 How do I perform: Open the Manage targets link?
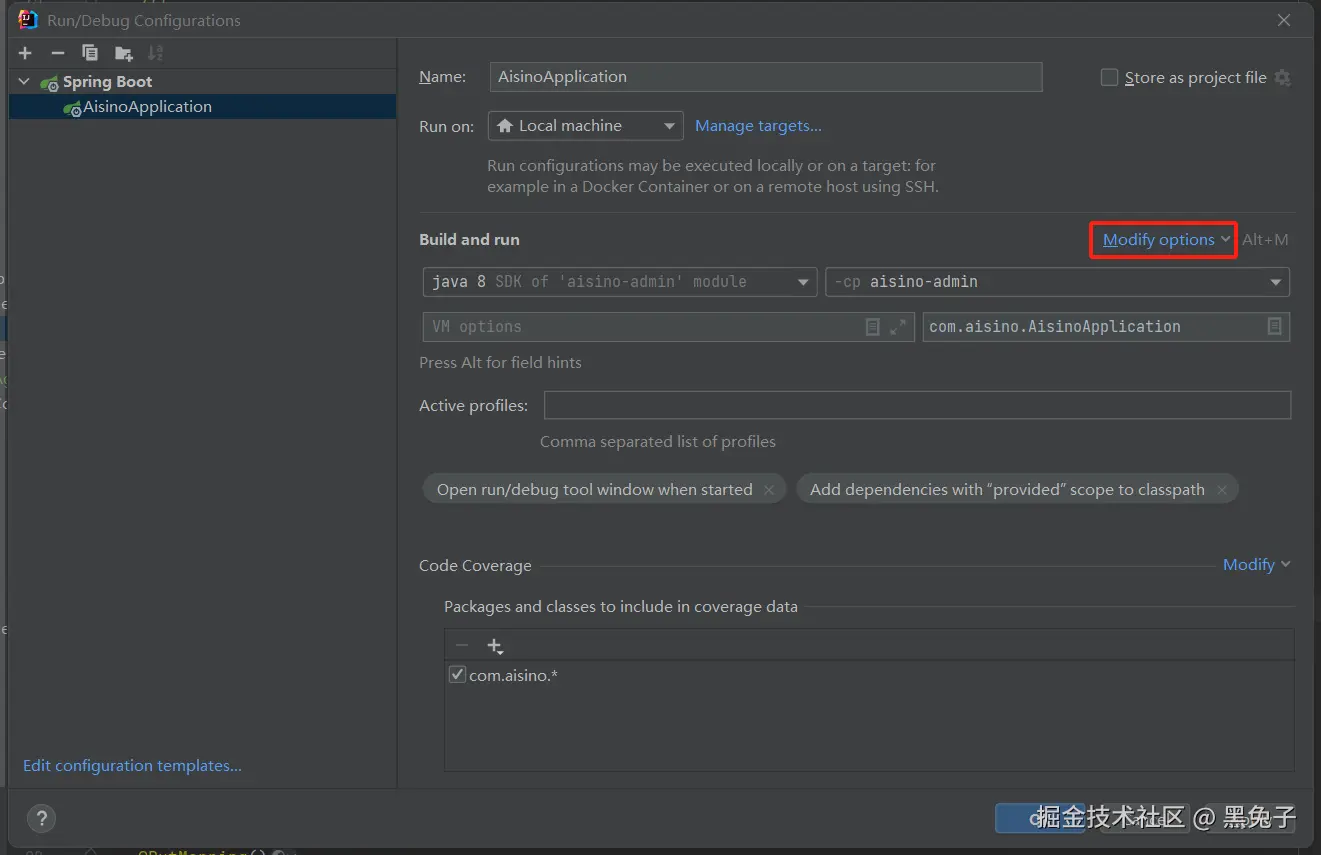pos(758,126)
